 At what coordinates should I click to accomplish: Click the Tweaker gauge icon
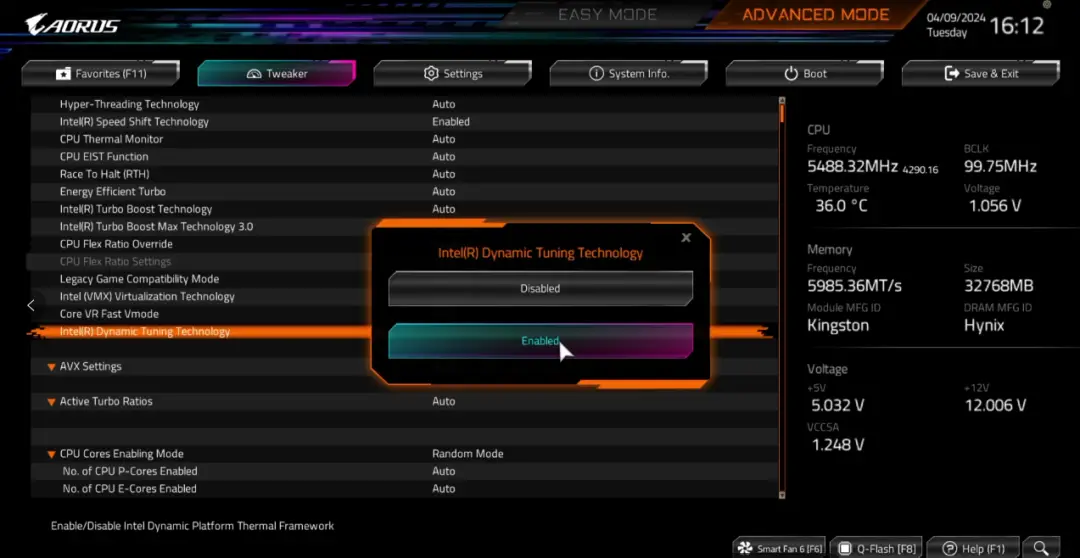[x=254, y=74]
